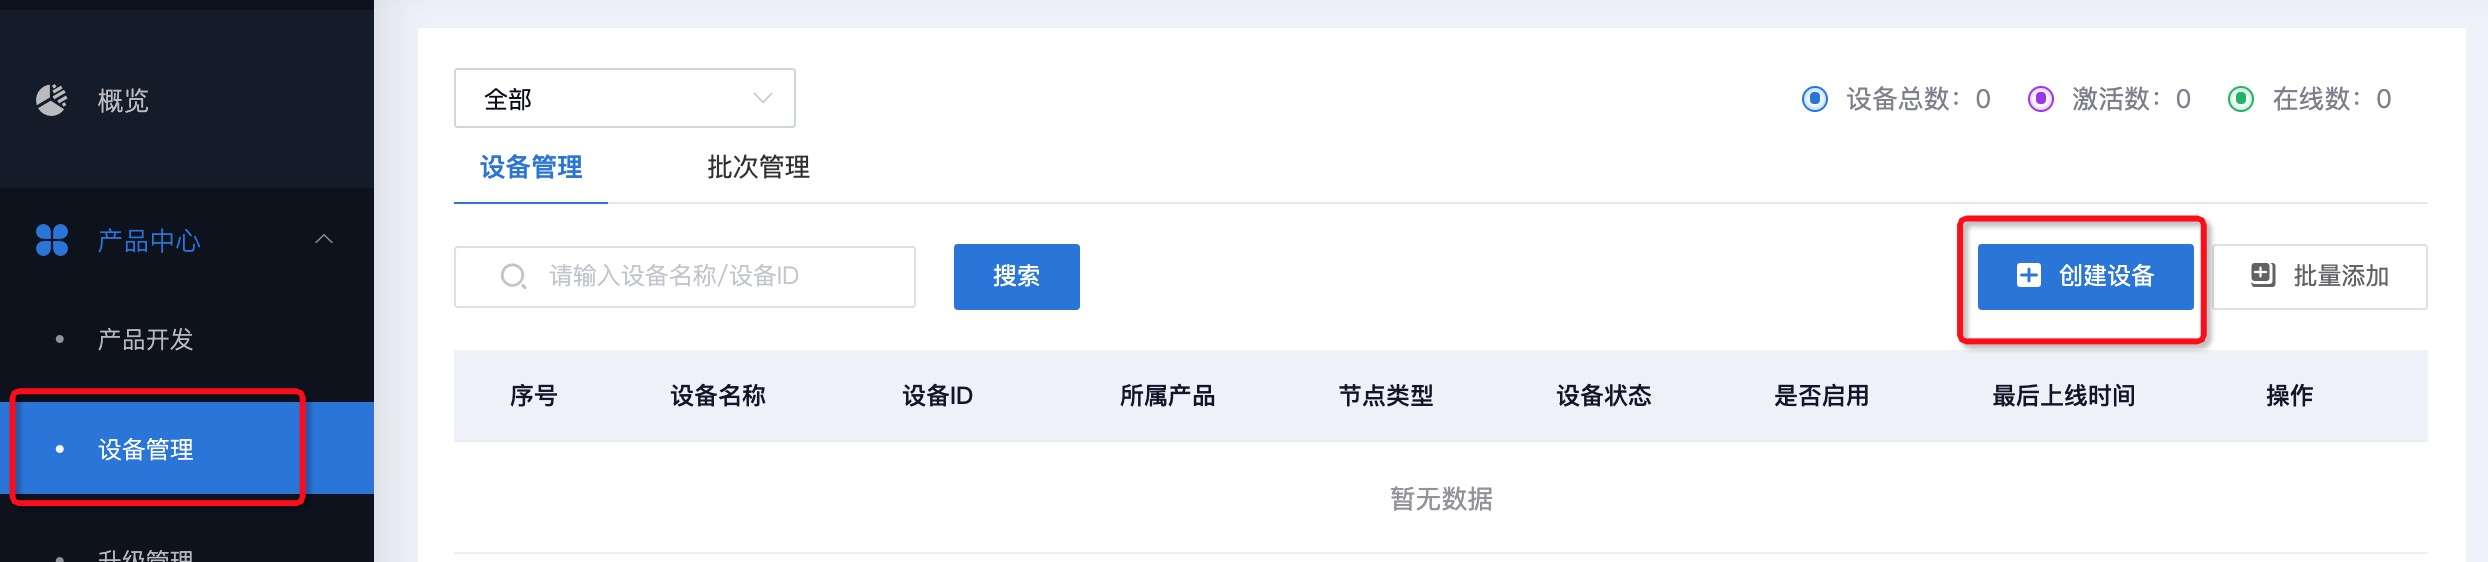Click the 批量添加 button
Screen dimensions: 2488x562
coord(2319,277)
